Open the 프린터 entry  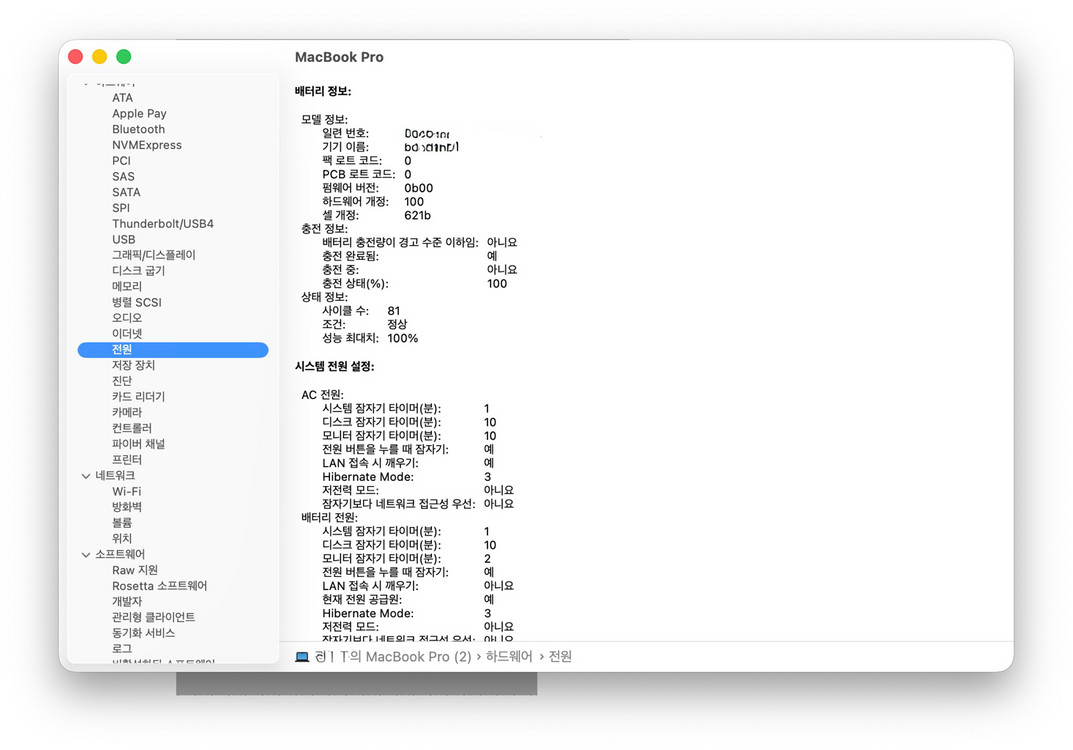pos(127,460)
